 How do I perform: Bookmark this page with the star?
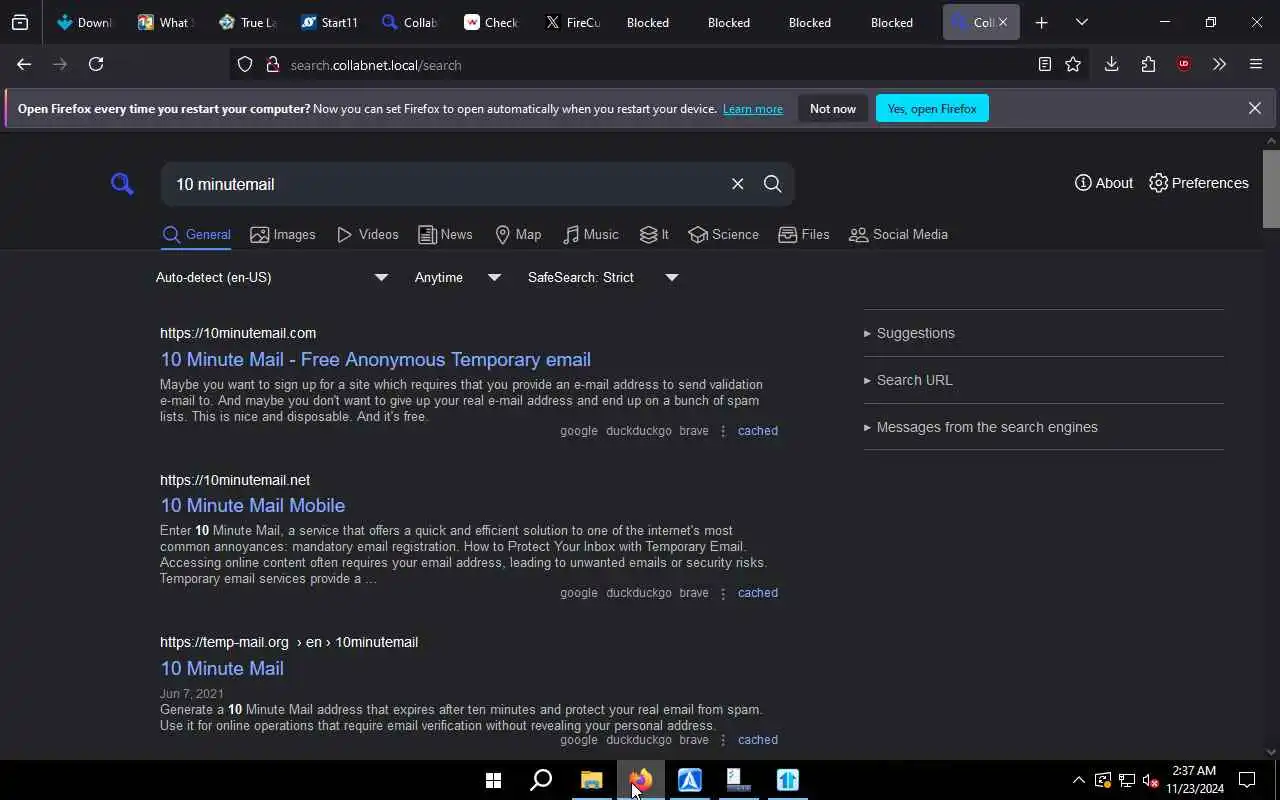(1073, 64)
